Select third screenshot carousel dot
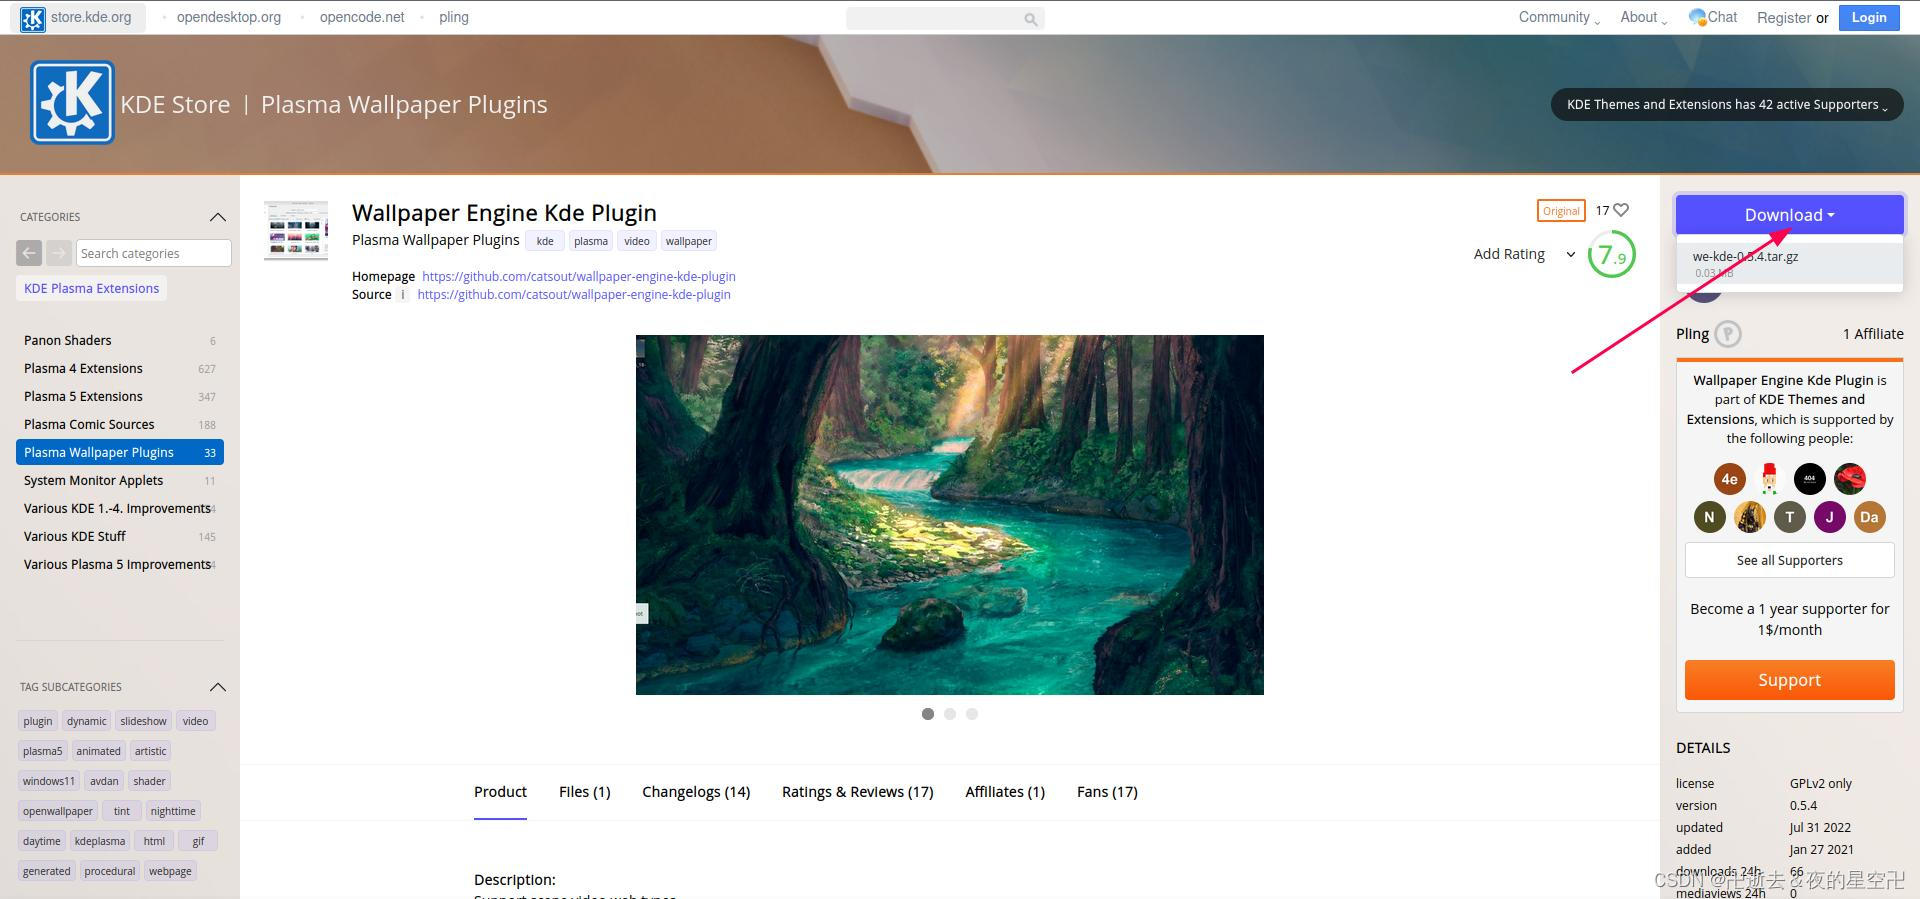1920x899 pixels. tap(972, 714)
